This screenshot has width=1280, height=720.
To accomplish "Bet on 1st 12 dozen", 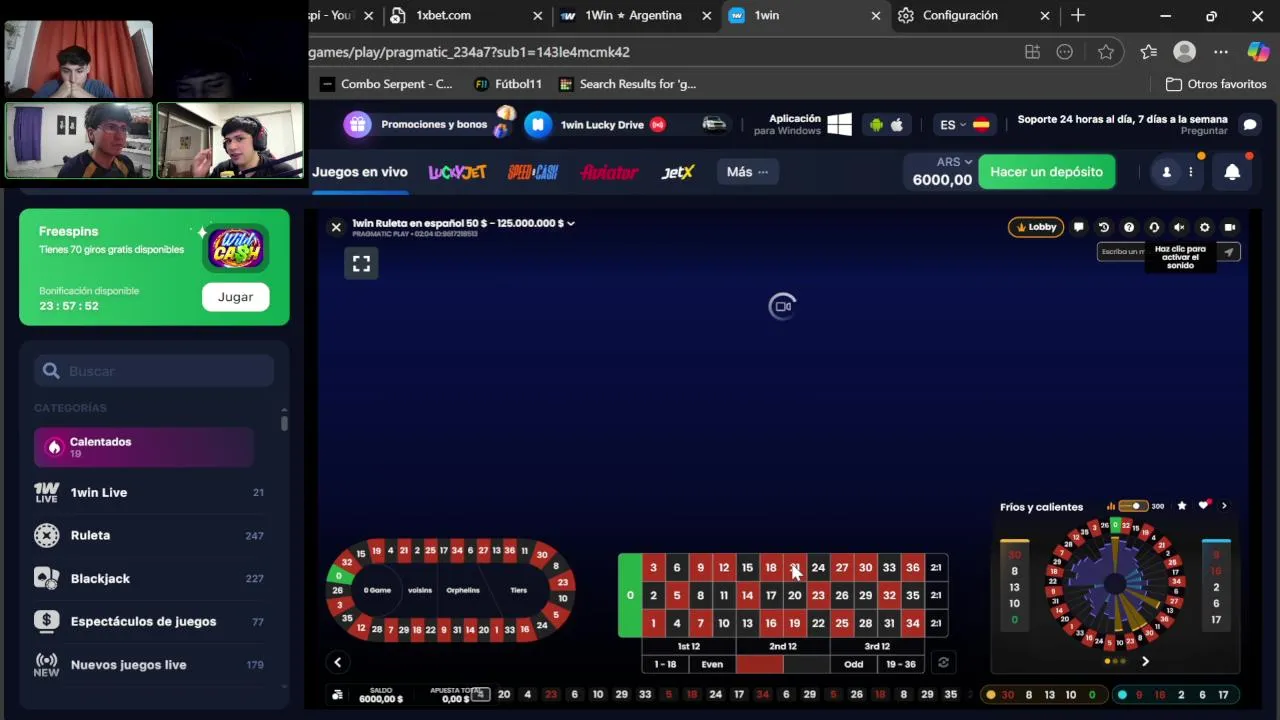I will point(688,646).
